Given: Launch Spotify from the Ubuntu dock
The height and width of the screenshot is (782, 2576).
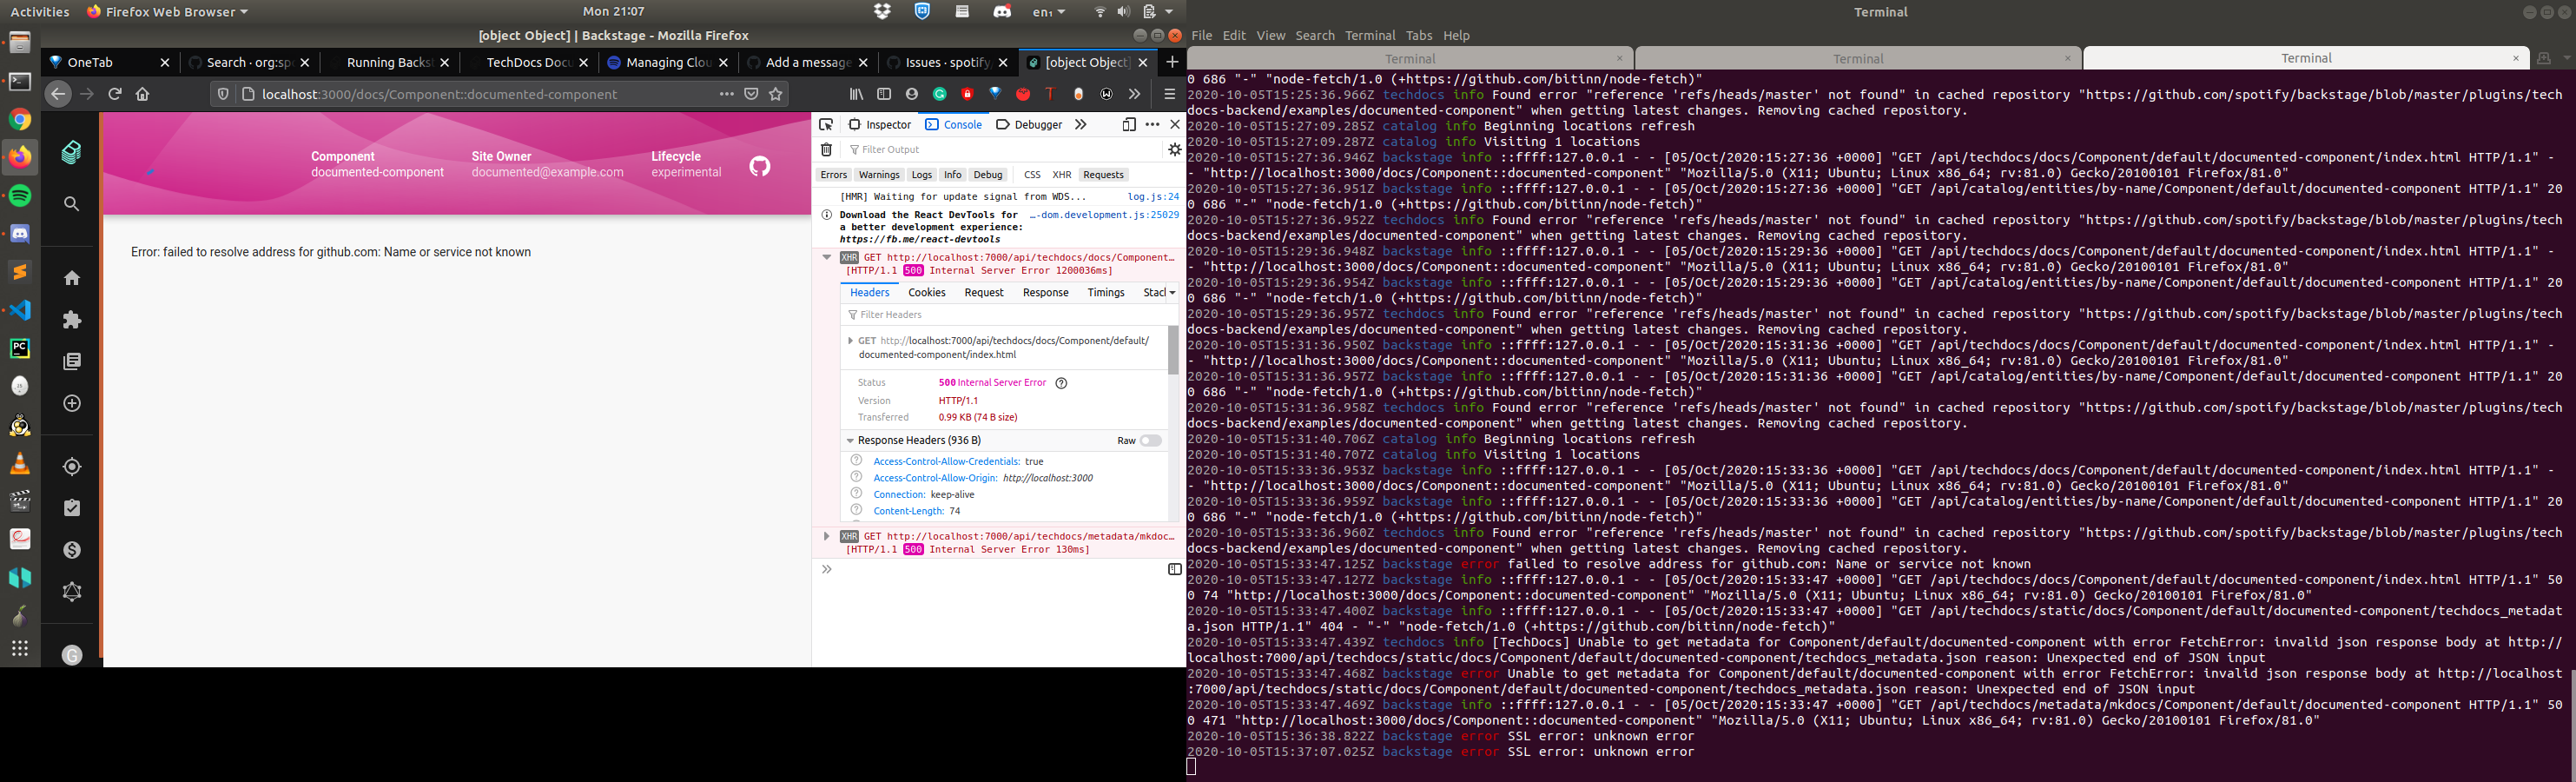Looking at the screenshot, I should pyautogui.click(x=20, y=195).
